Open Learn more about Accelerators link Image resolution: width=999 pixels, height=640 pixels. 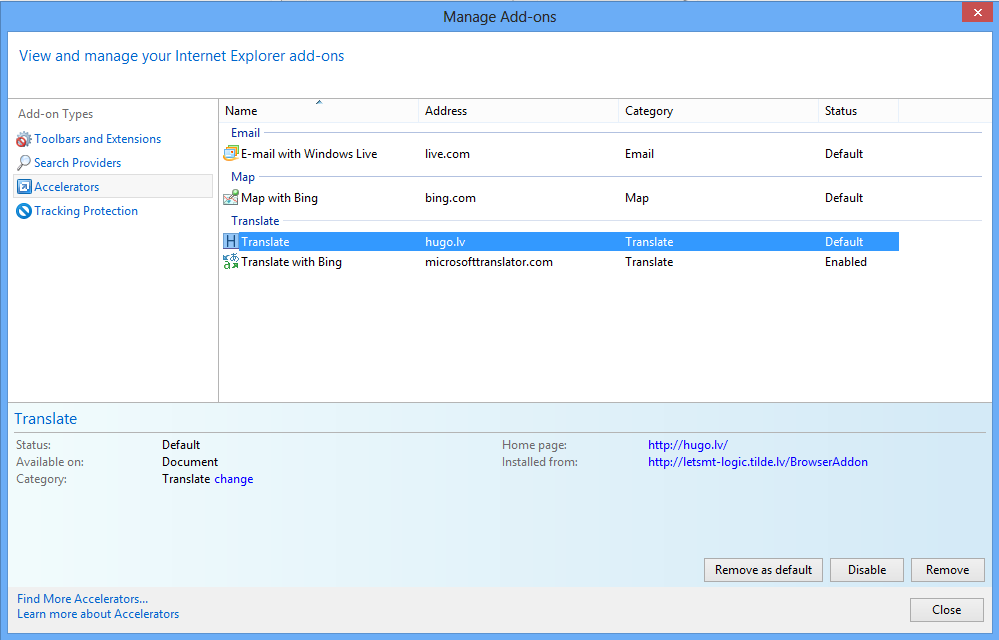[x=98, y=614]
